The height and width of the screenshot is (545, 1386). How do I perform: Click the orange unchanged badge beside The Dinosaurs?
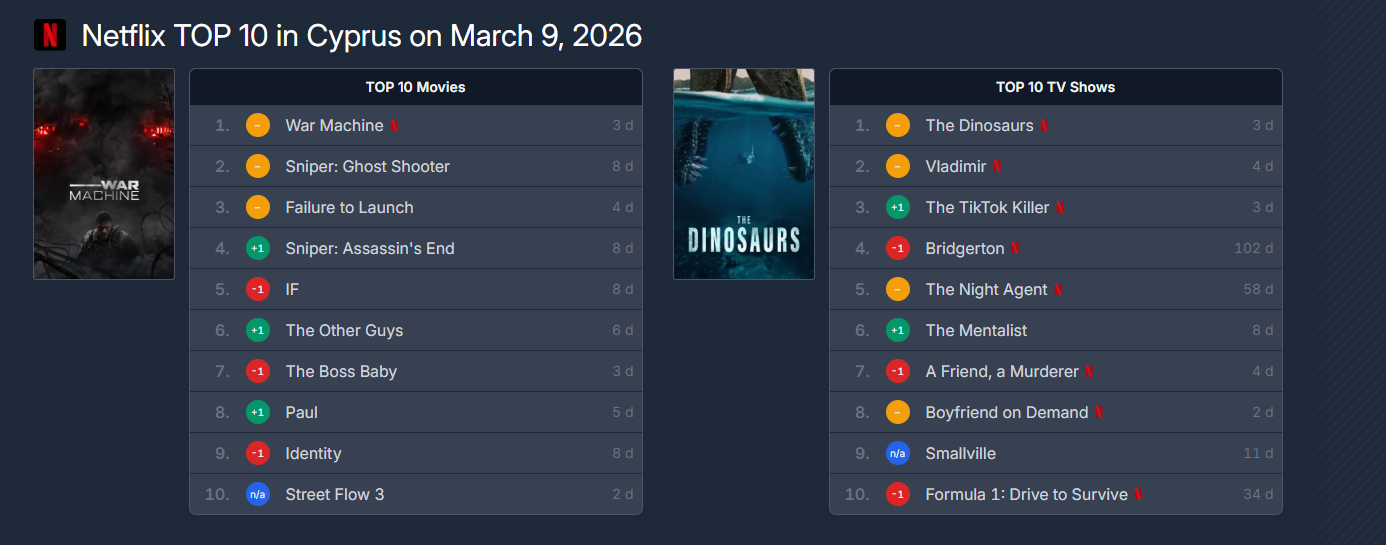coord(898,125)
